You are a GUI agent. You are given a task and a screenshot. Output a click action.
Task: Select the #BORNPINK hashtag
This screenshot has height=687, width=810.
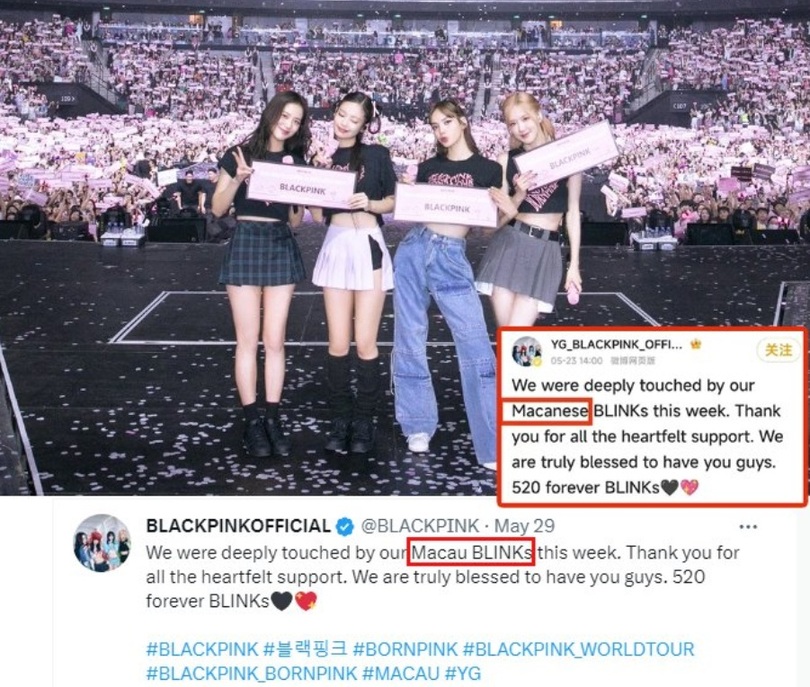[406, 649]
